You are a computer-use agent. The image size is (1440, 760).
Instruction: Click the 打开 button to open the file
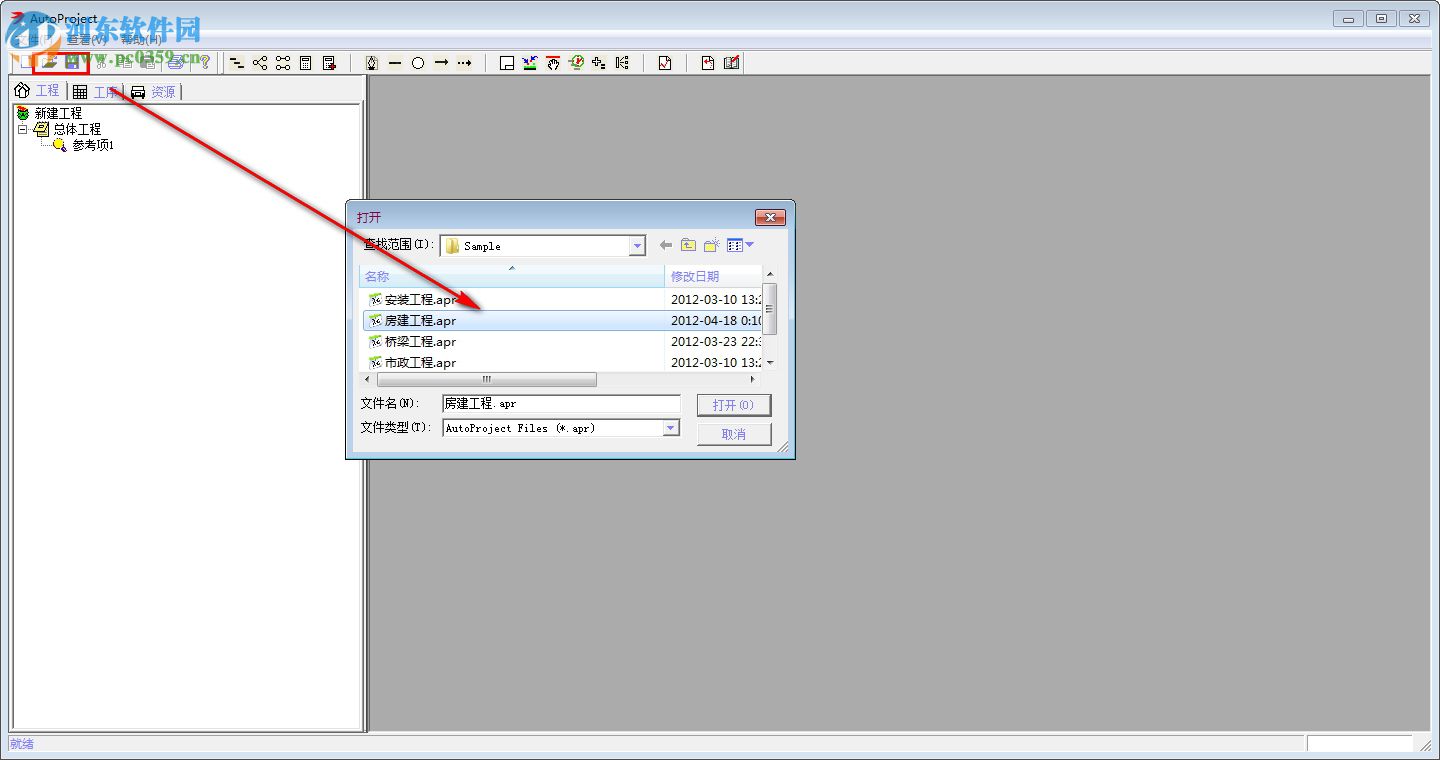point(734,405)
